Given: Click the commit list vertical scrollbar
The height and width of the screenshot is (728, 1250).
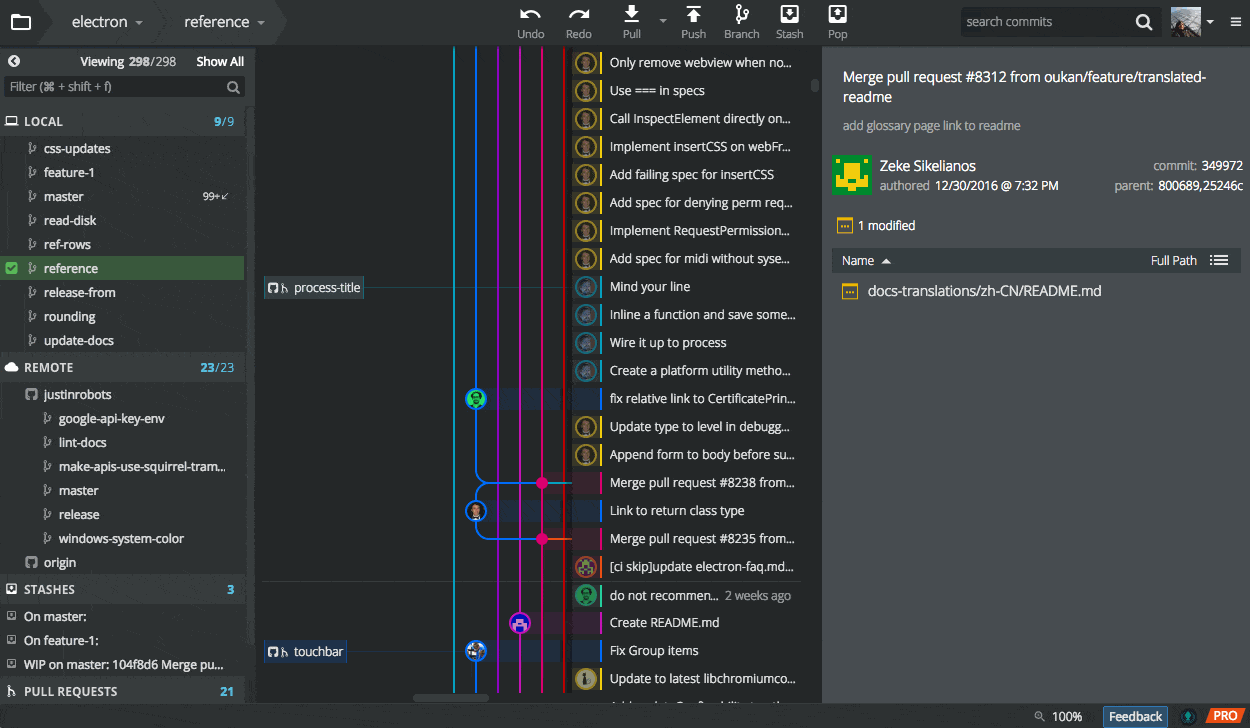Looking at the screenshot, I should point(815,86).
